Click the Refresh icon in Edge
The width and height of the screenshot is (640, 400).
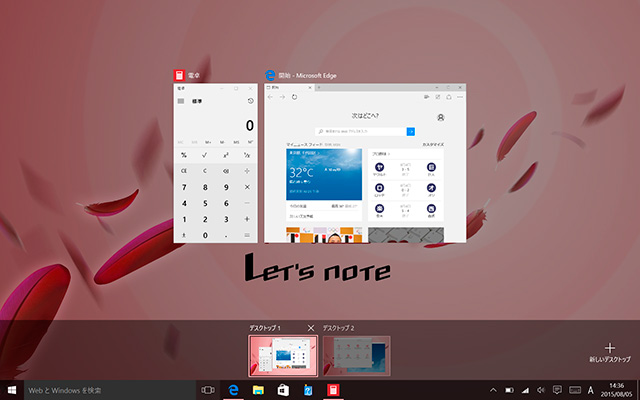[294, 97]
